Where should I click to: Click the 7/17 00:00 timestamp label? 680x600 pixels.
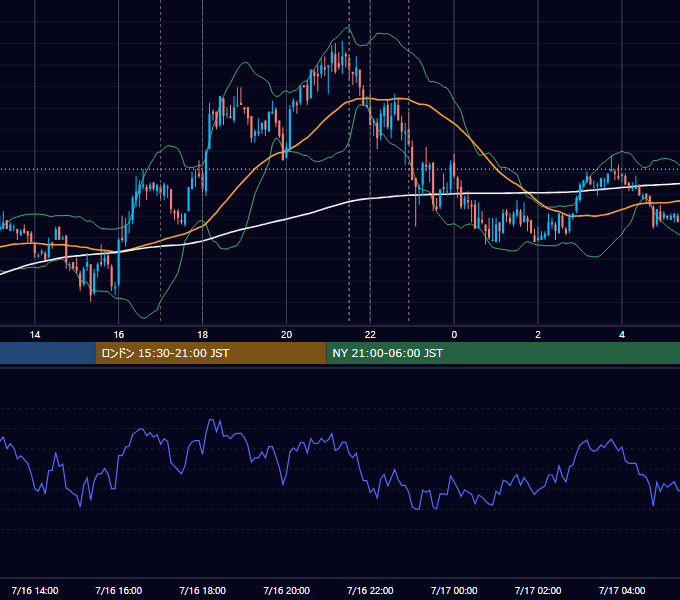[x=454, y=590]
